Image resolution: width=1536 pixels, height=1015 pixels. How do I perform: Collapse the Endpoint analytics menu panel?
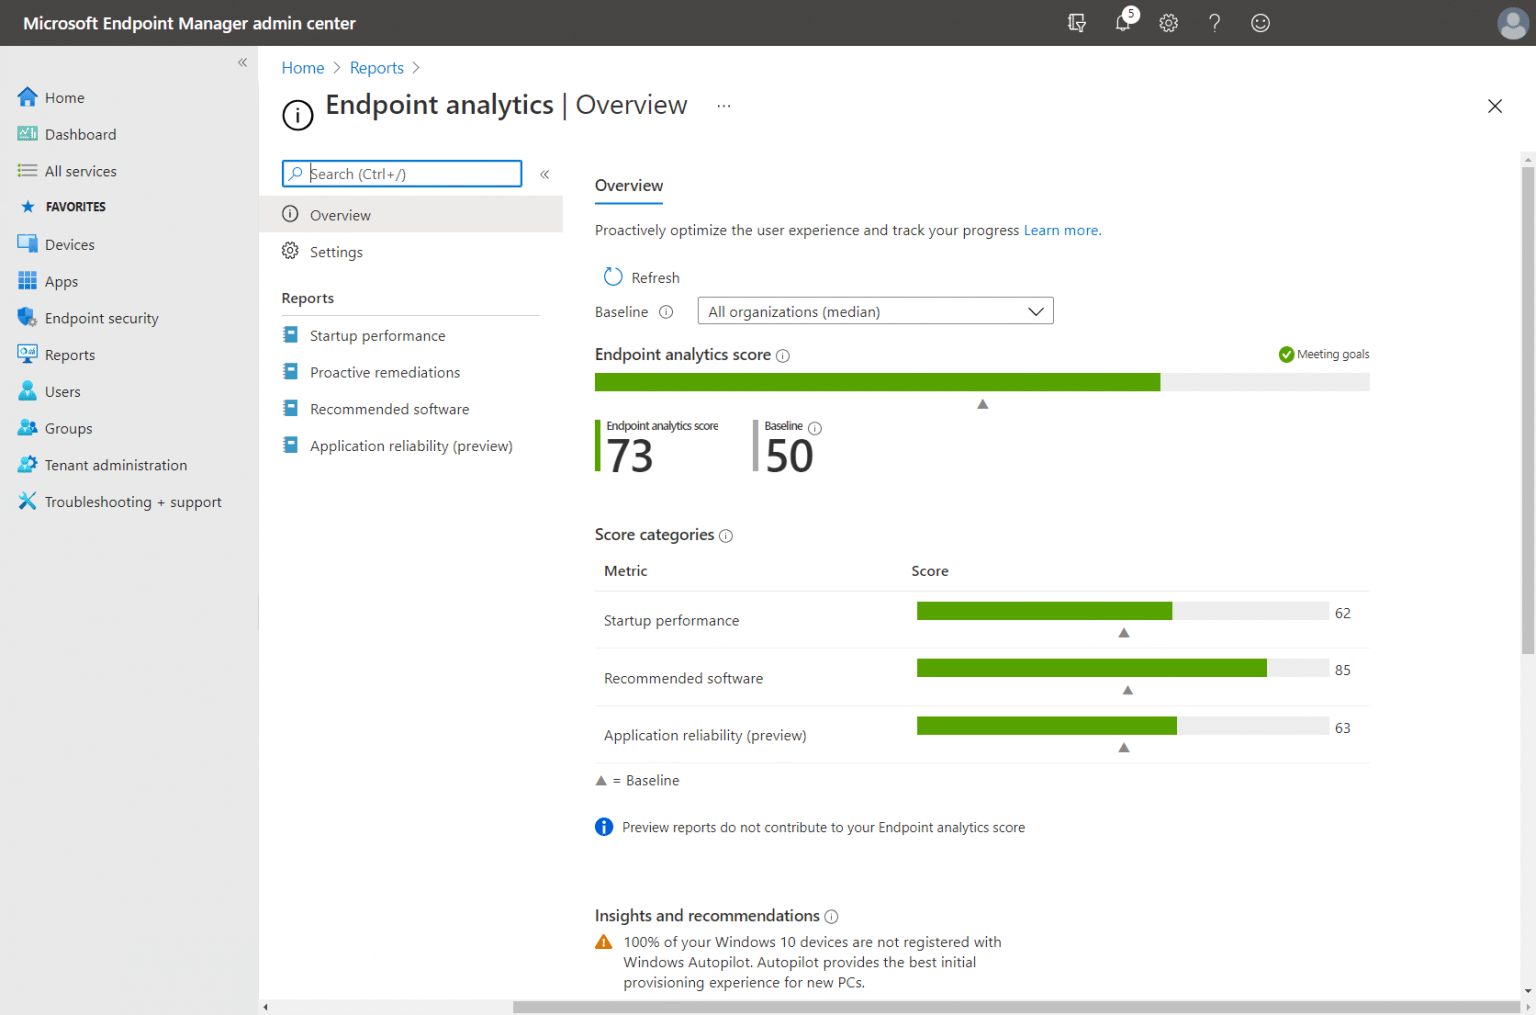(545, 173)
